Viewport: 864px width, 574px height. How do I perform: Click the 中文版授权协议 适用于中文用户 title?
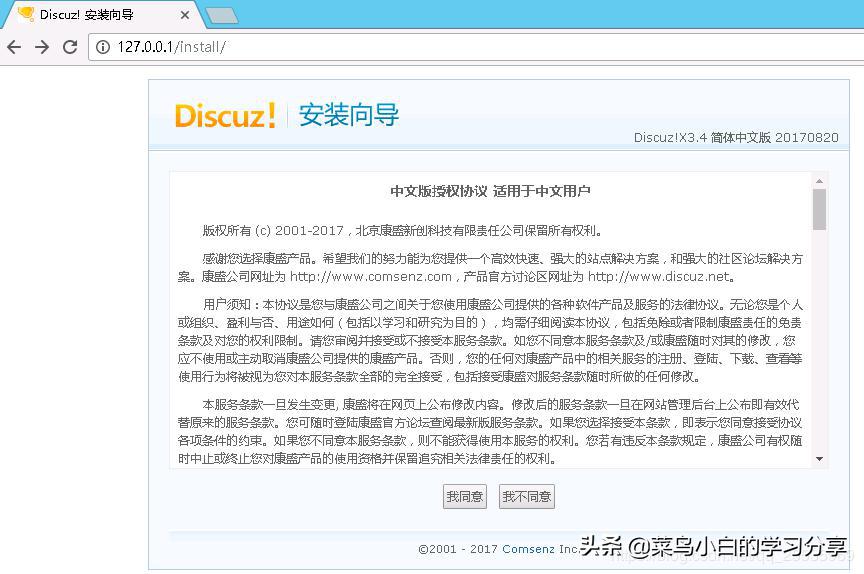click(490, 191)
